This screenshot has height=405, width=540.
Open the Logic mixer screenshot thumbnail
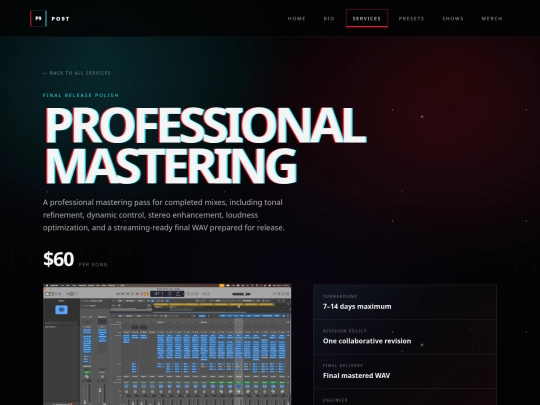(x=167, y=344)
